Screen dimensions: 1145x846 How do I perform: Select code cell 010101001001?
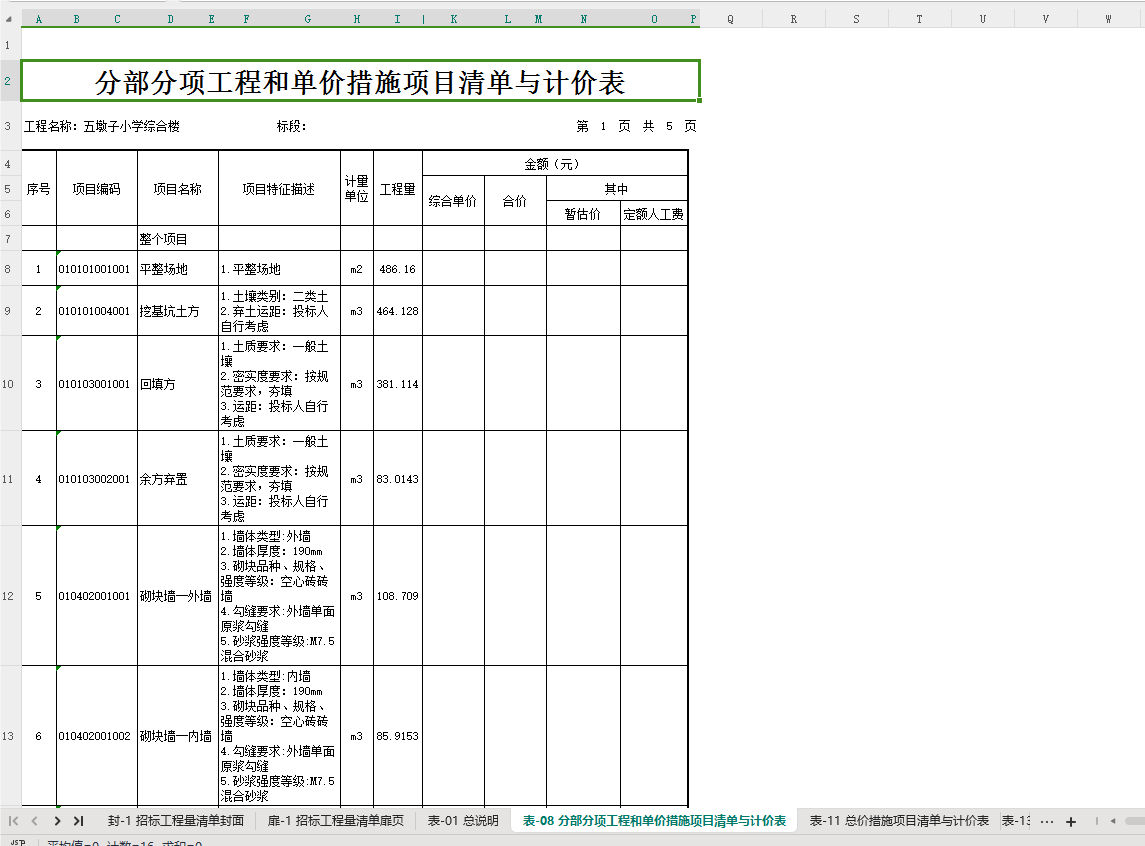96,269
